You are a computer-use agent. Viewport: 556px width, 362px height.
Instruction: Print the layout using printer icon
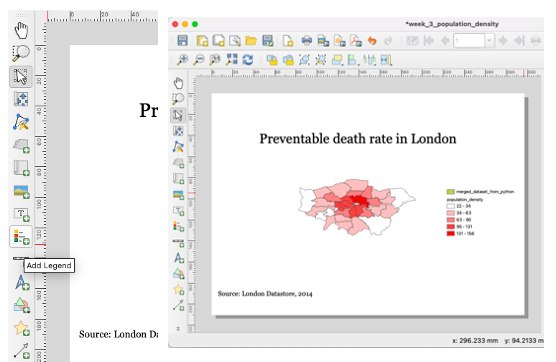307,40
